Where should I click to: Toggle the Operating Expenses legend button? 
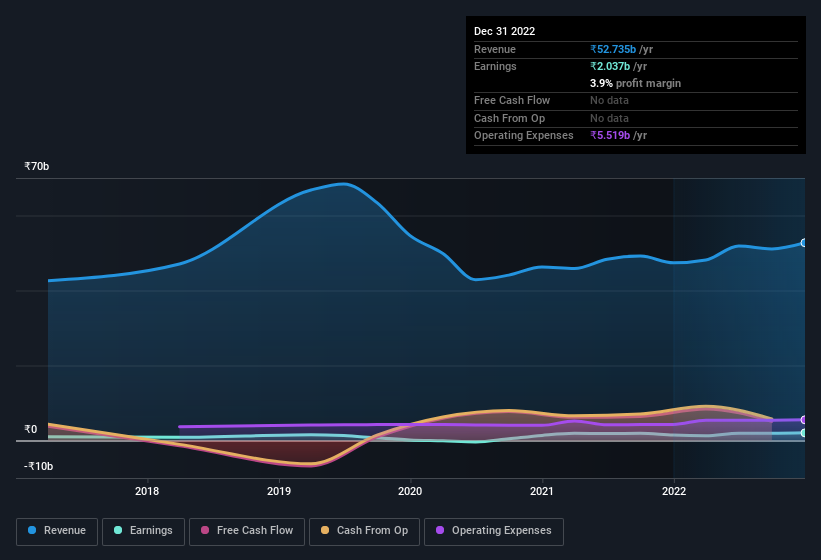tap(494, 531)
